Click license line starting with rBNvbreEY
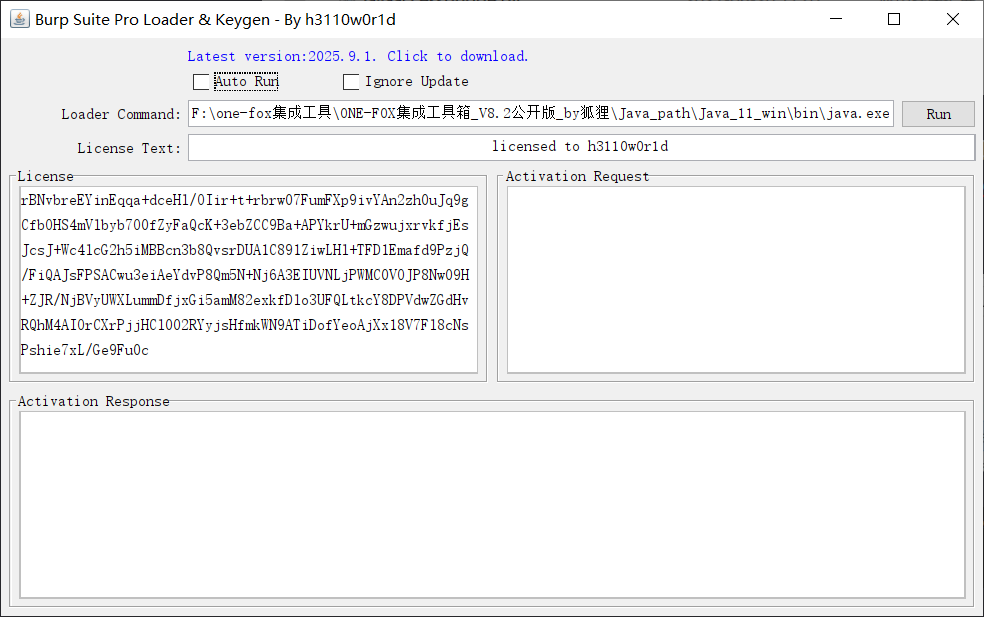 pos(245,200)
